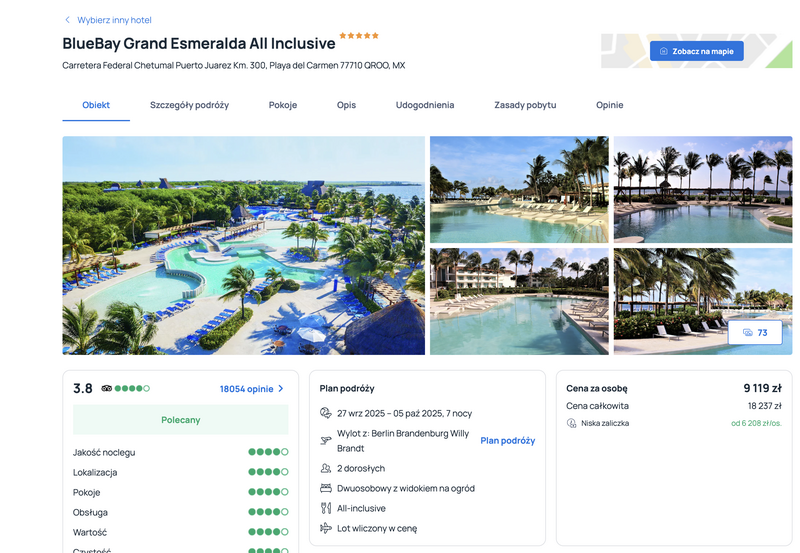Open the Udogodnienia tab
This screenshot has width=800, height=553.
coord(425,105)
